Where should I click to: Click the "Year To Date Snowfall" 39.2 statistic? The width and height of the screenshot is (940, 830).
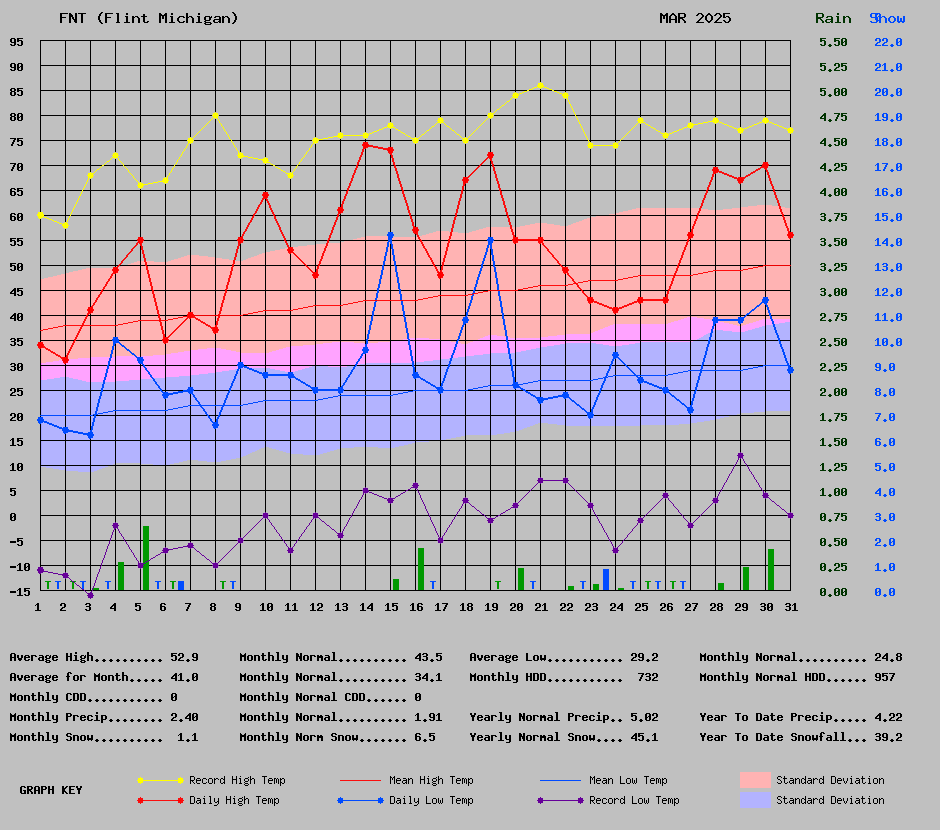[x=801, y=737]
